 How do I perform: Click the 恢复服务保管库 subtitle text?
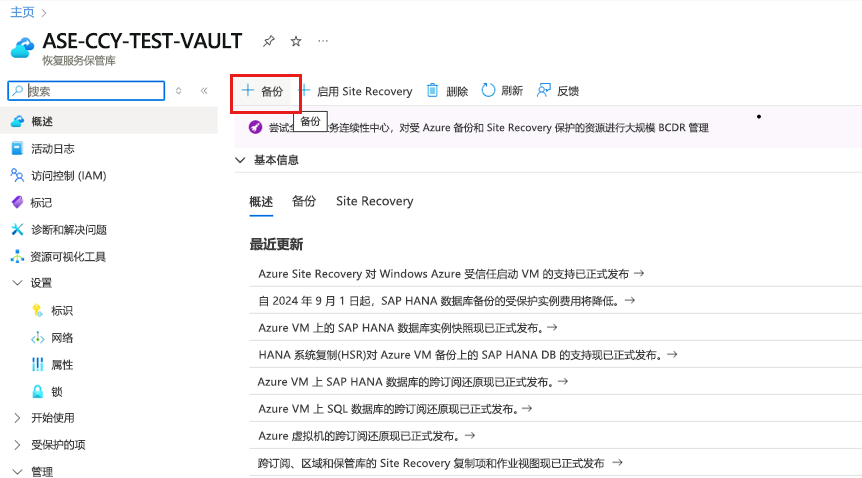[79, 61]
